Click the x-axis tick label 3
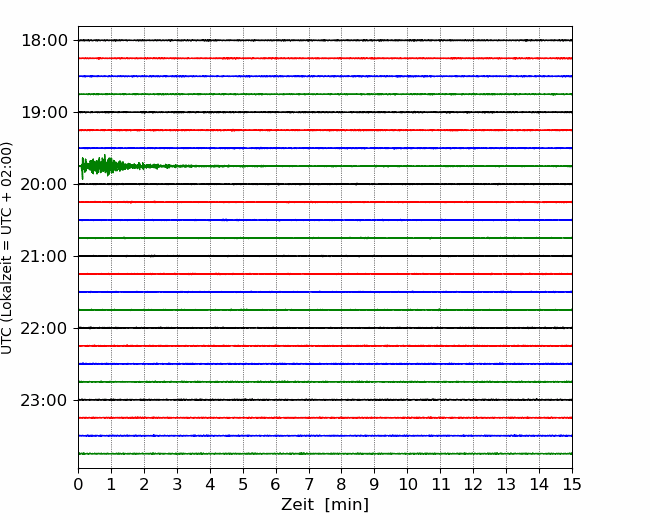Viewport: 650px width, 520px height. click(x=177, y=484)
